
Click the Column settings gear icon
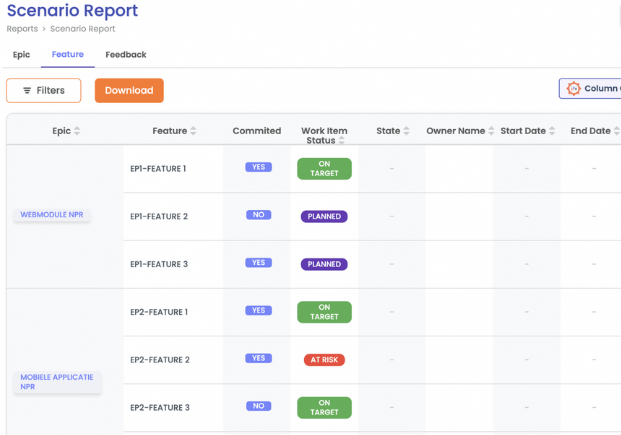pyautogui.click(x=573, y=89)
